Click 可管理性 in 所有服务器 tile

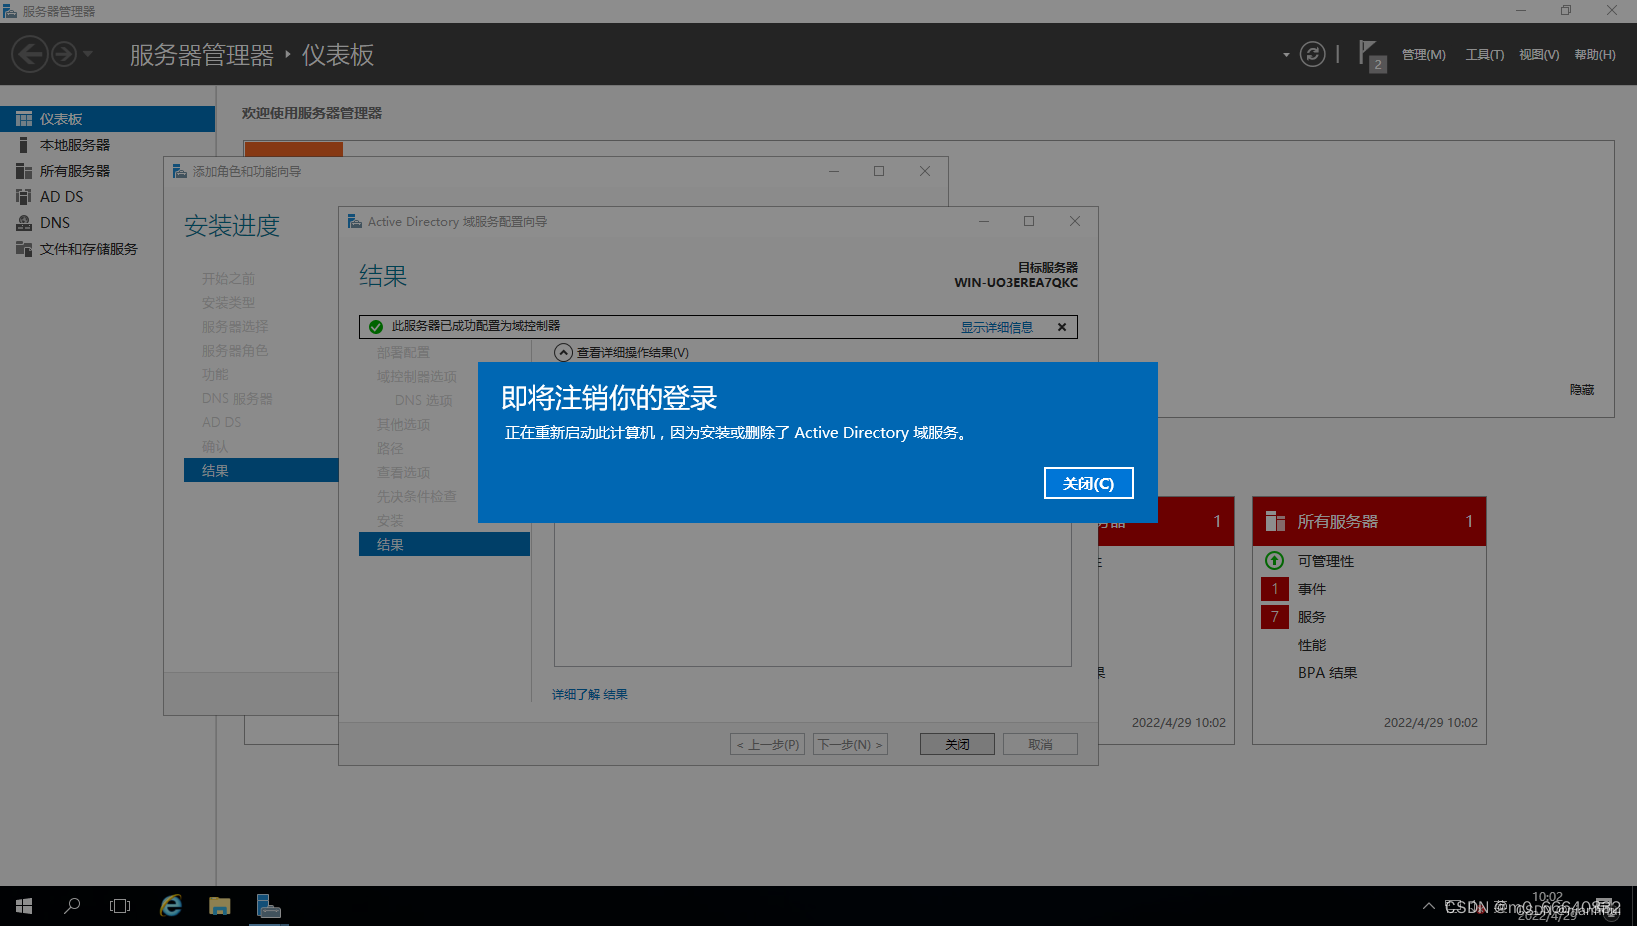coord(1326,561)
